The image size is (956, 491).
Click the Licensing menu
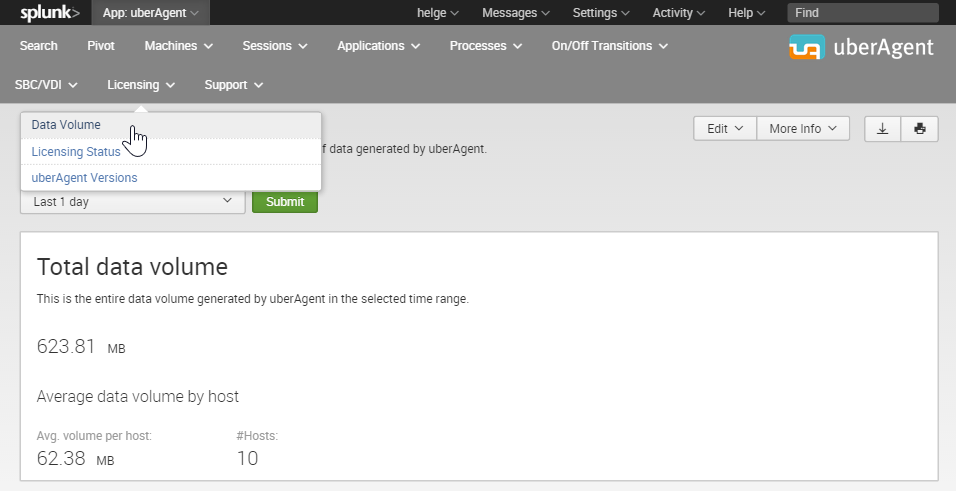(141, 85)
